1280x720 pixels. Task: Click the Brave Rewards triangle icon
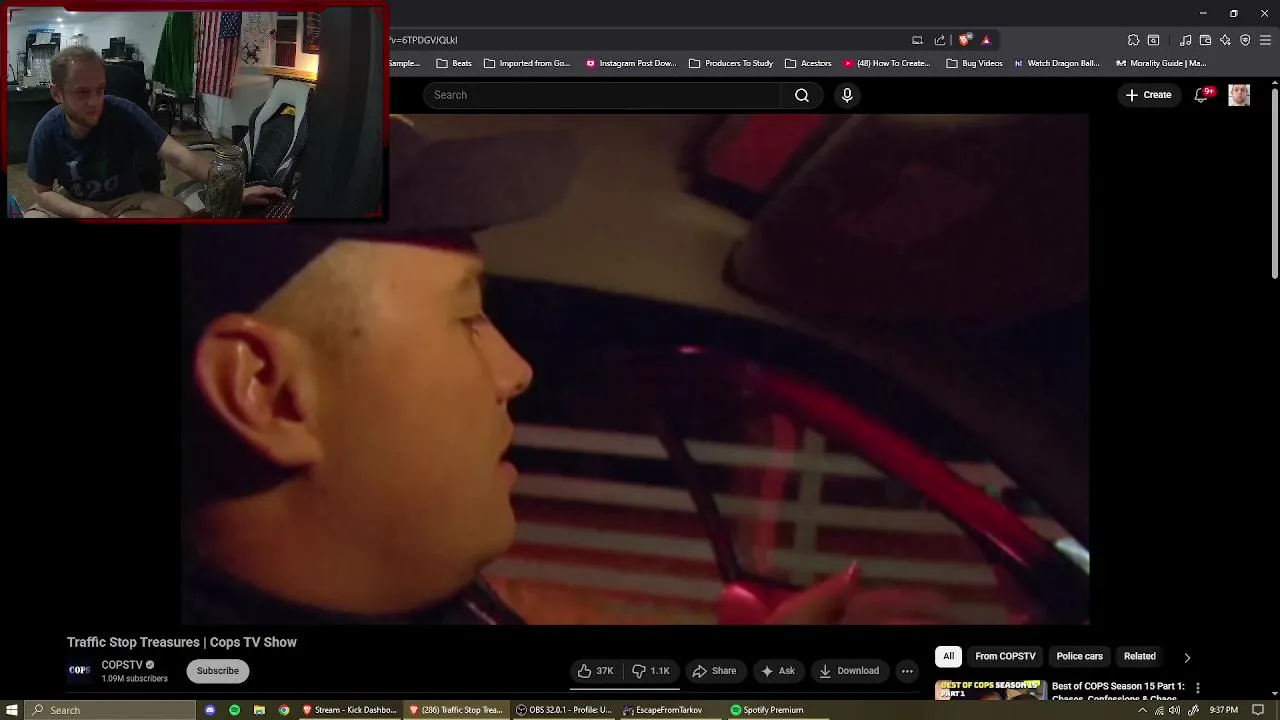pos(986,40)
